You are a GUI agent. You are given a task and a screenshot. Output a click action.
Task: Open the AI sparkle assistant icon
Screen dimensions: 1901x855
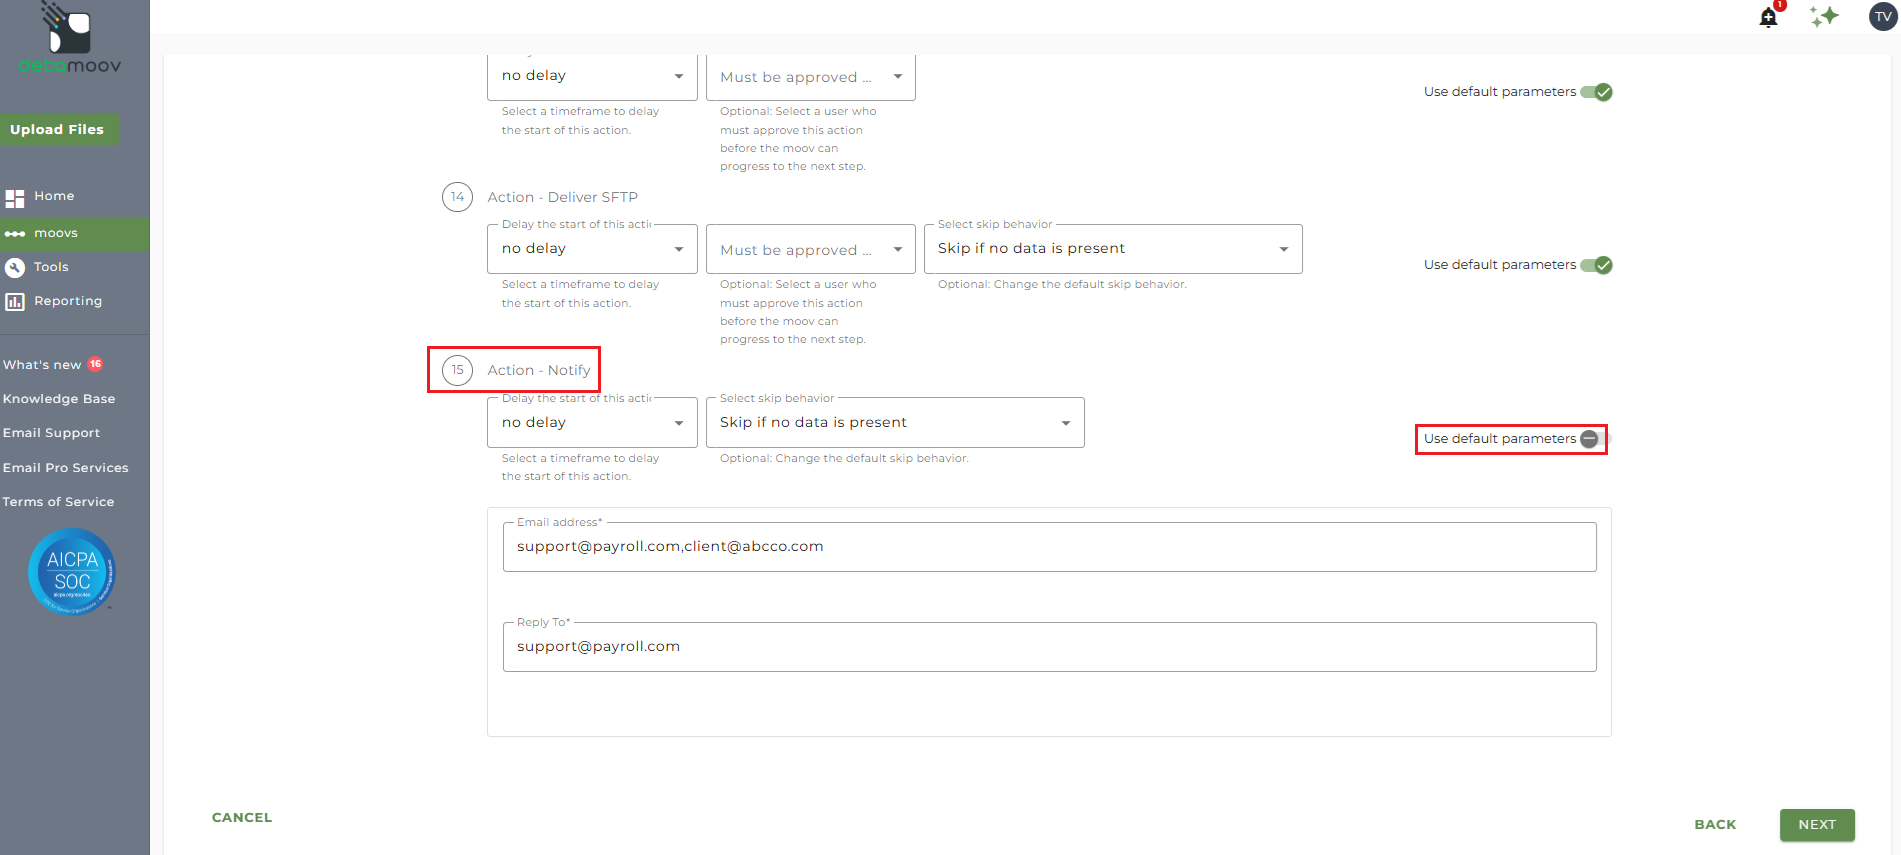click(x=1824, y=16)
